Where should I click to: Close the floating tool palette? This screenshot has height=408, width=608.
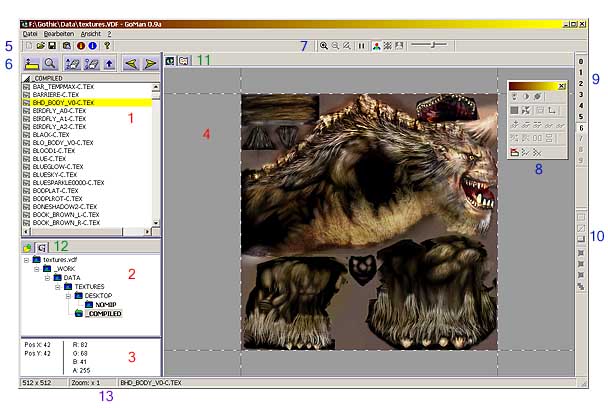pyautogui.click(x=562, y=86)
